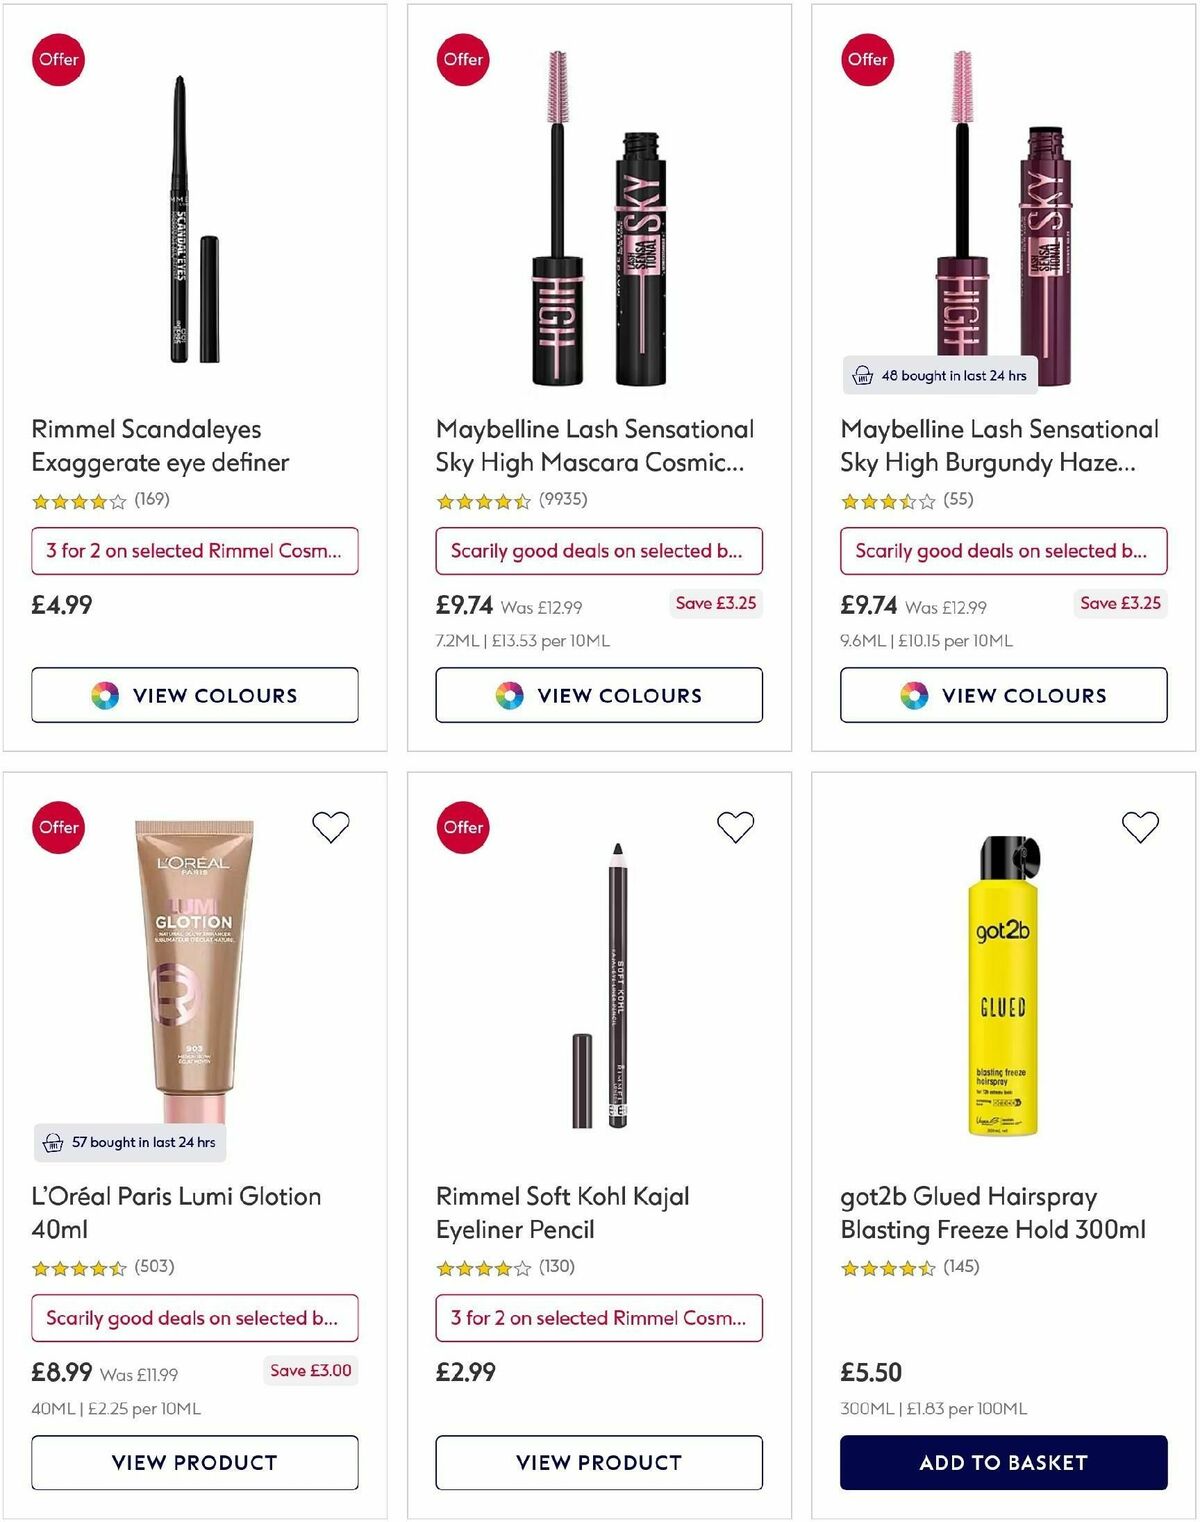Click the colour wheel icon on Cosmic Black mascara card

pos(510,695)
